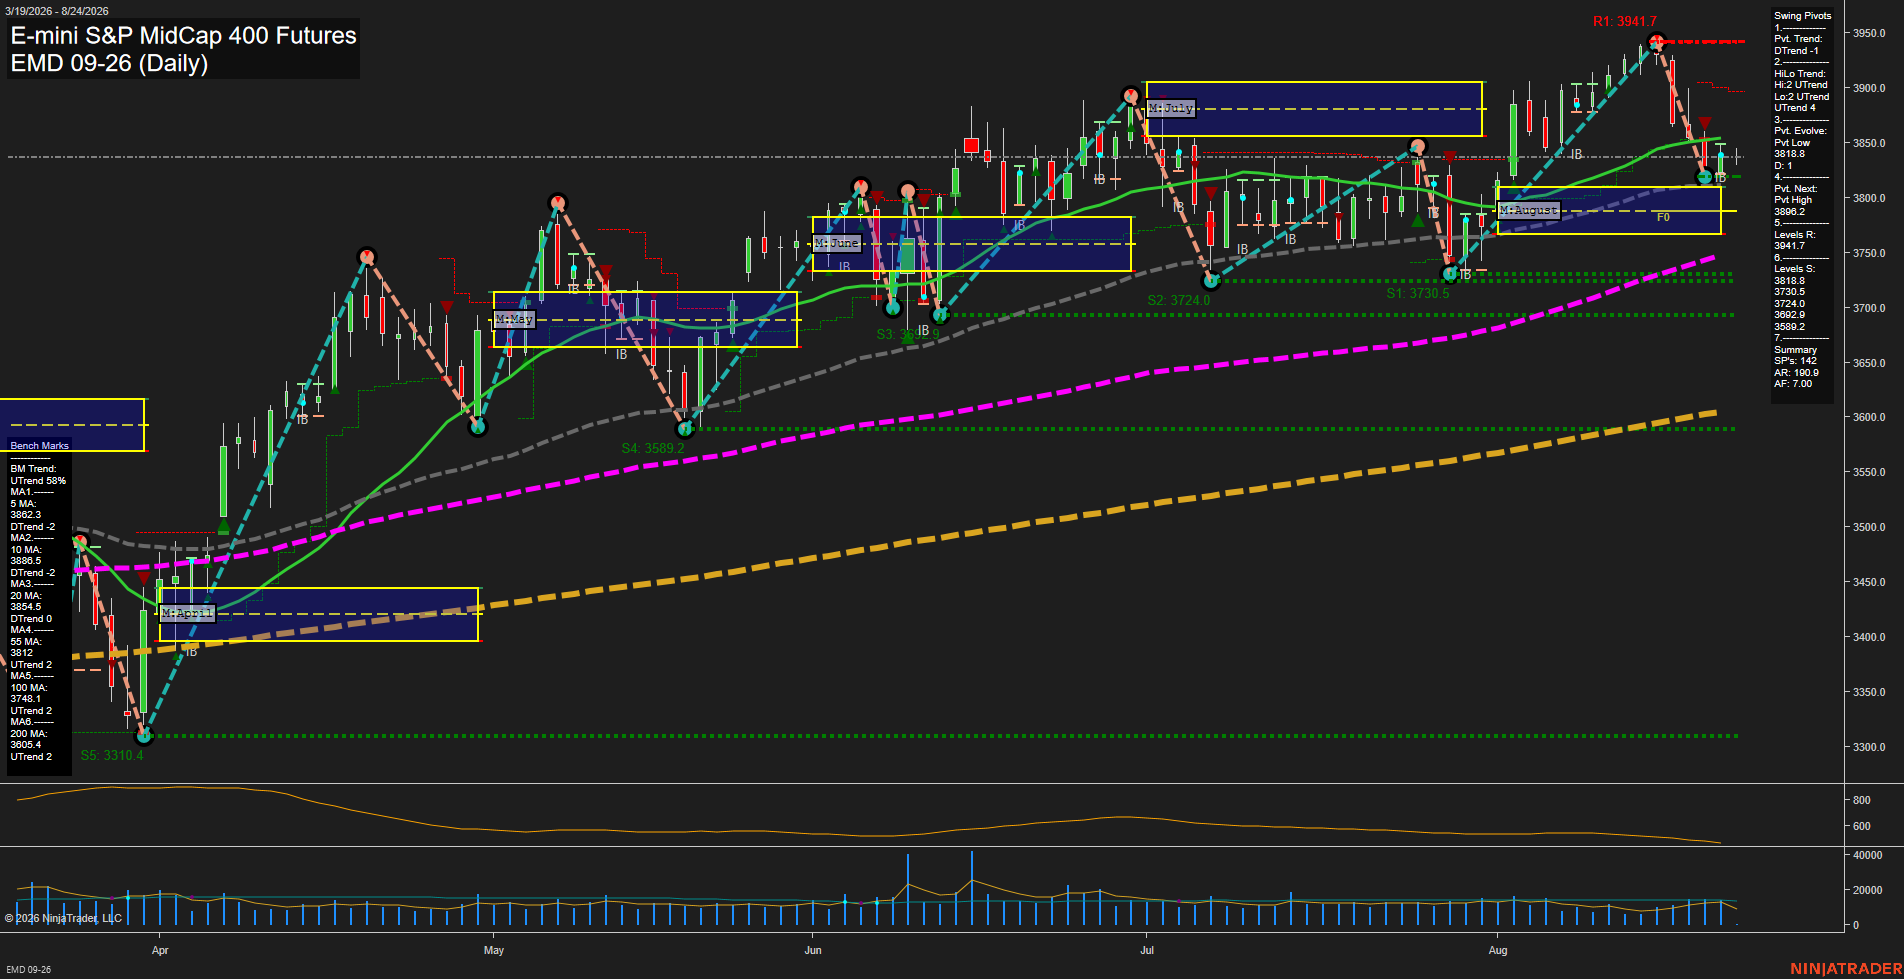Screen dimensions: 1904x979
Task: Click the BM Trend UTrend 58% reading
Action: pyautogui.click(x=38, y=475)
